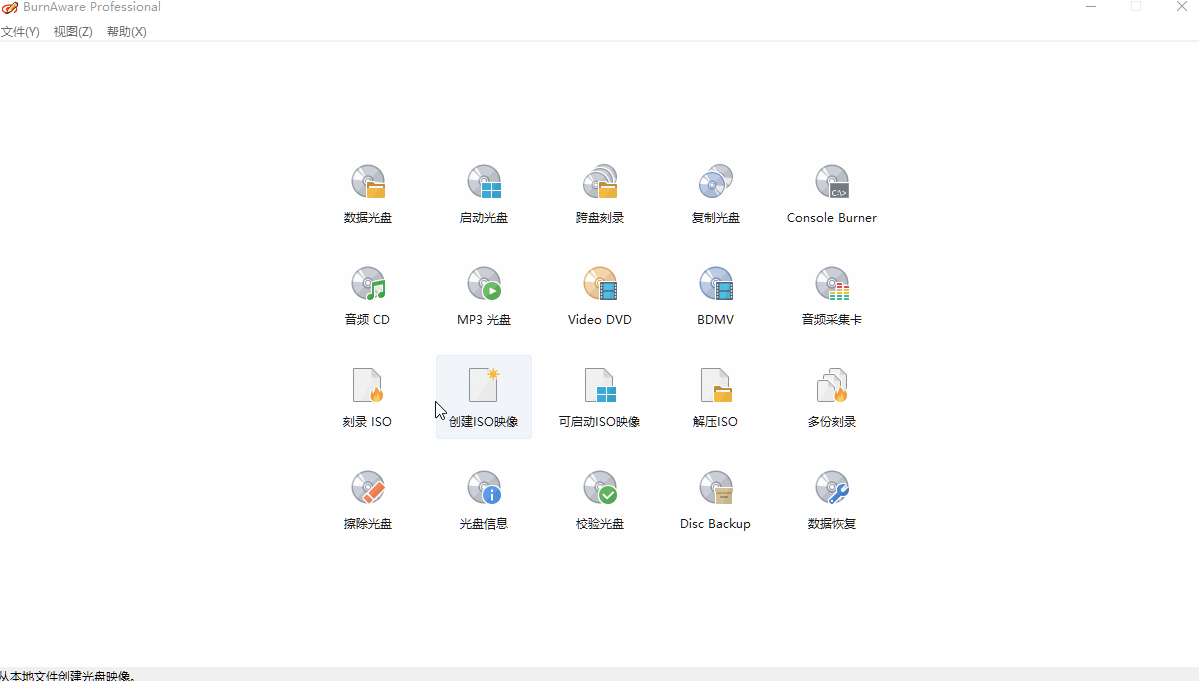Open the 视图(Z) menu
This screenshot has width=1199, height=681.
pyautogui.click(x=73, y=31)
